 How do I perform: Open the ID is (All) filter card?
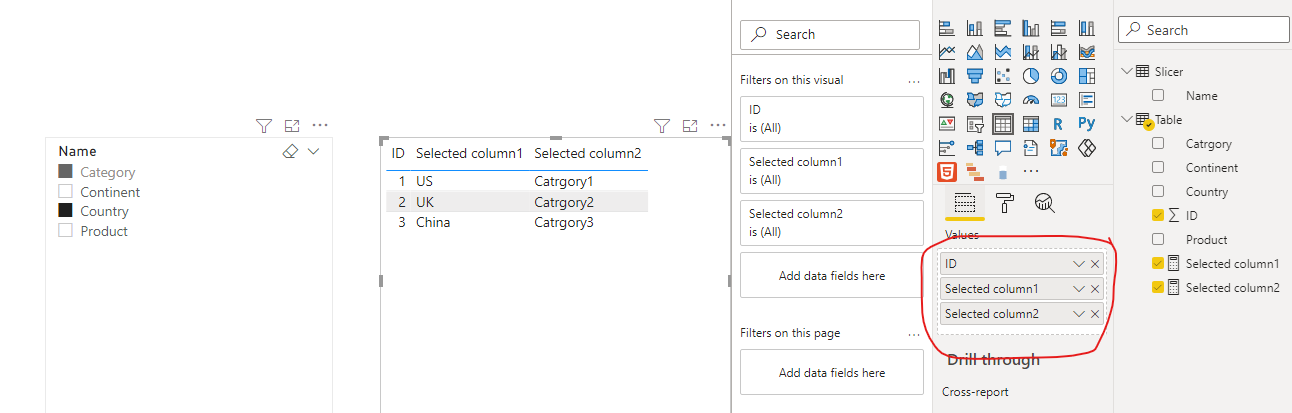click(831, 119)
